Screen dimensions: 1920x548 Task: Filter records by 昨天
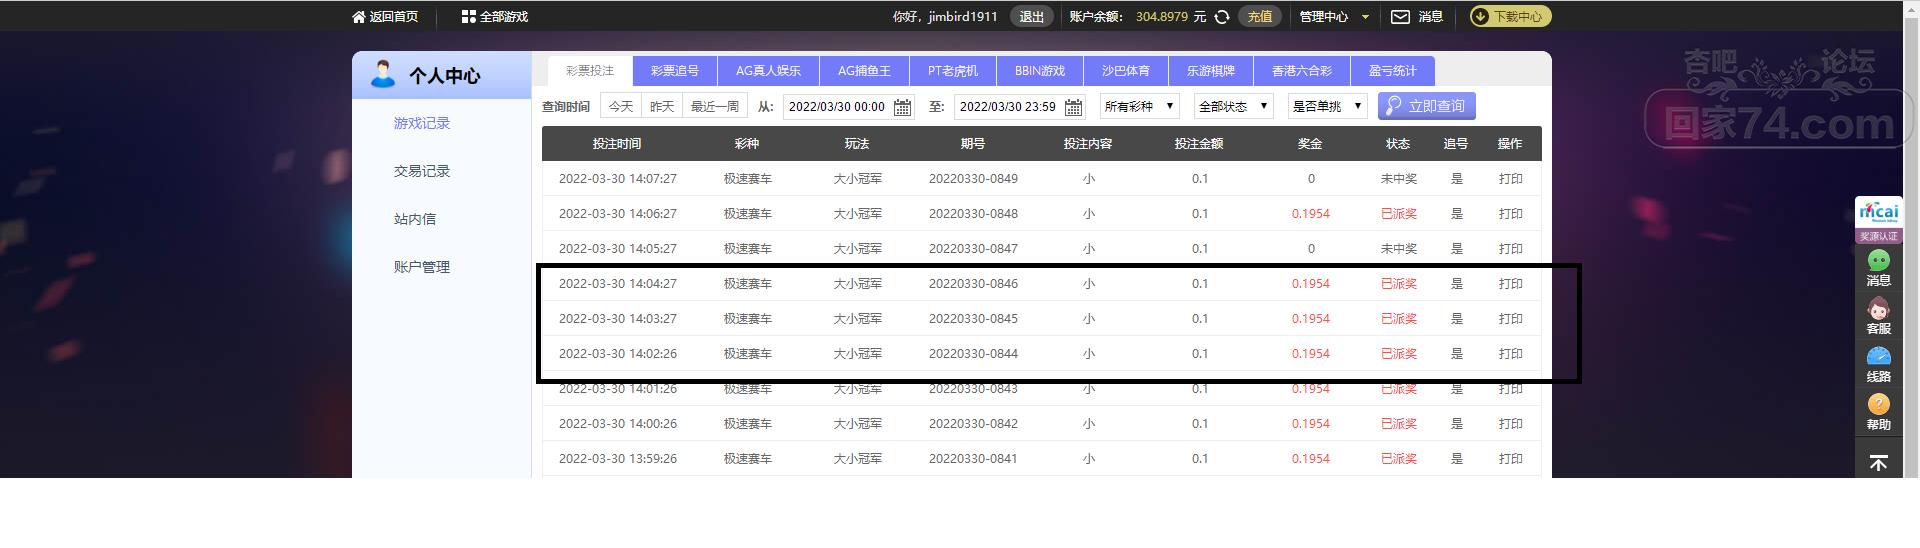click(x=662, y=106)
